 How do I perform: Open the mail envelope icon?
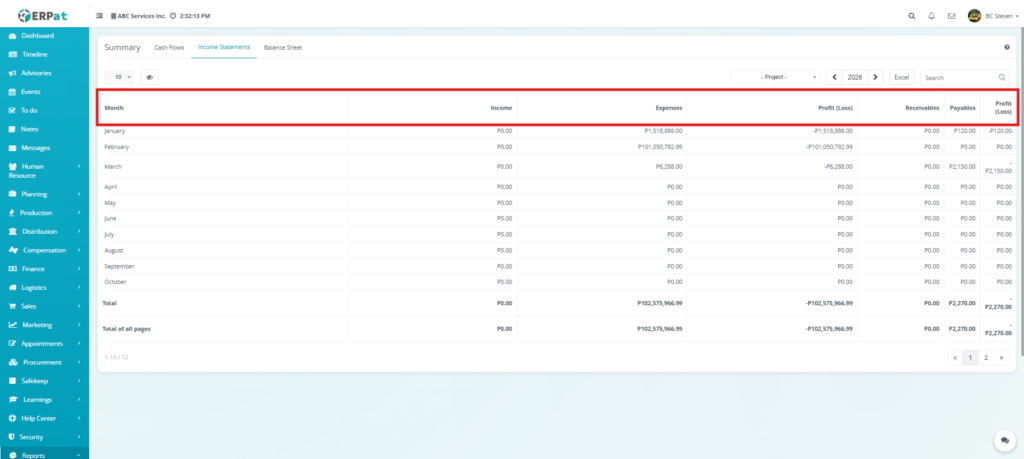click(951, 16)
